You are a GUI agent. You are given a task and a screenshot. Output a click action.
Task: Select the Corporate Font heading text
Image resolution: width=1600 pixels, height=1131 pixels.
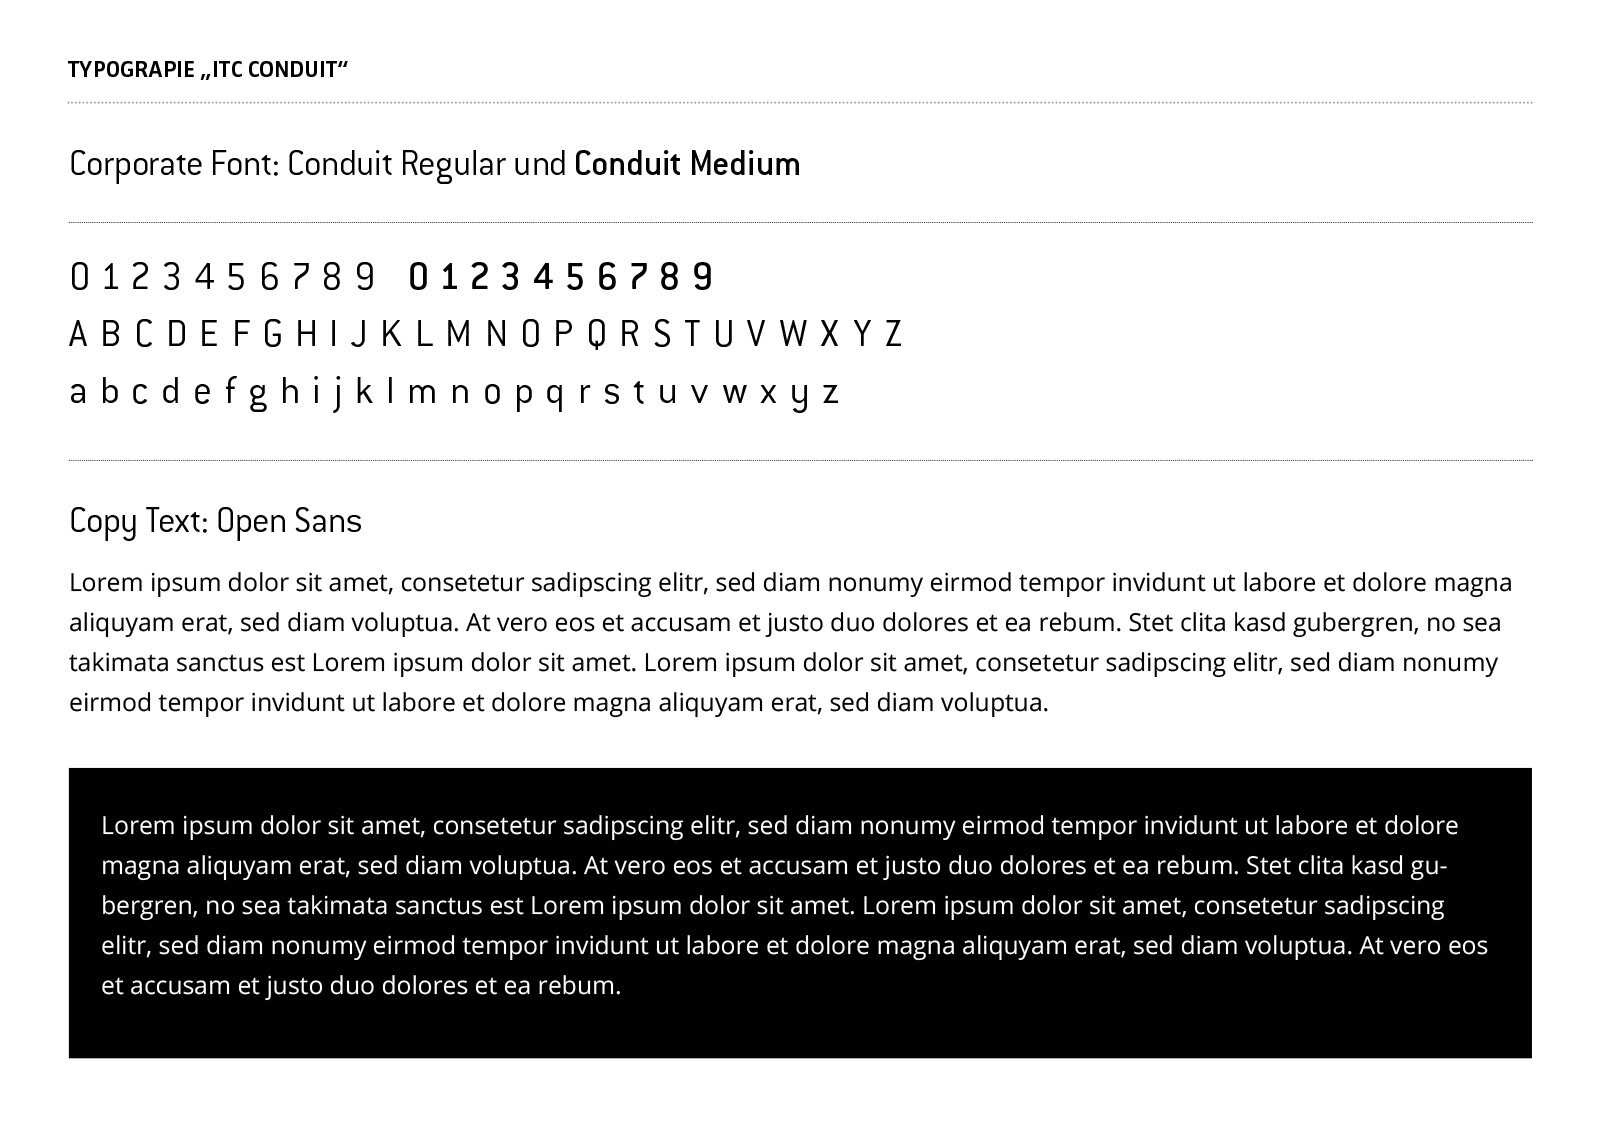pos(174,164)
